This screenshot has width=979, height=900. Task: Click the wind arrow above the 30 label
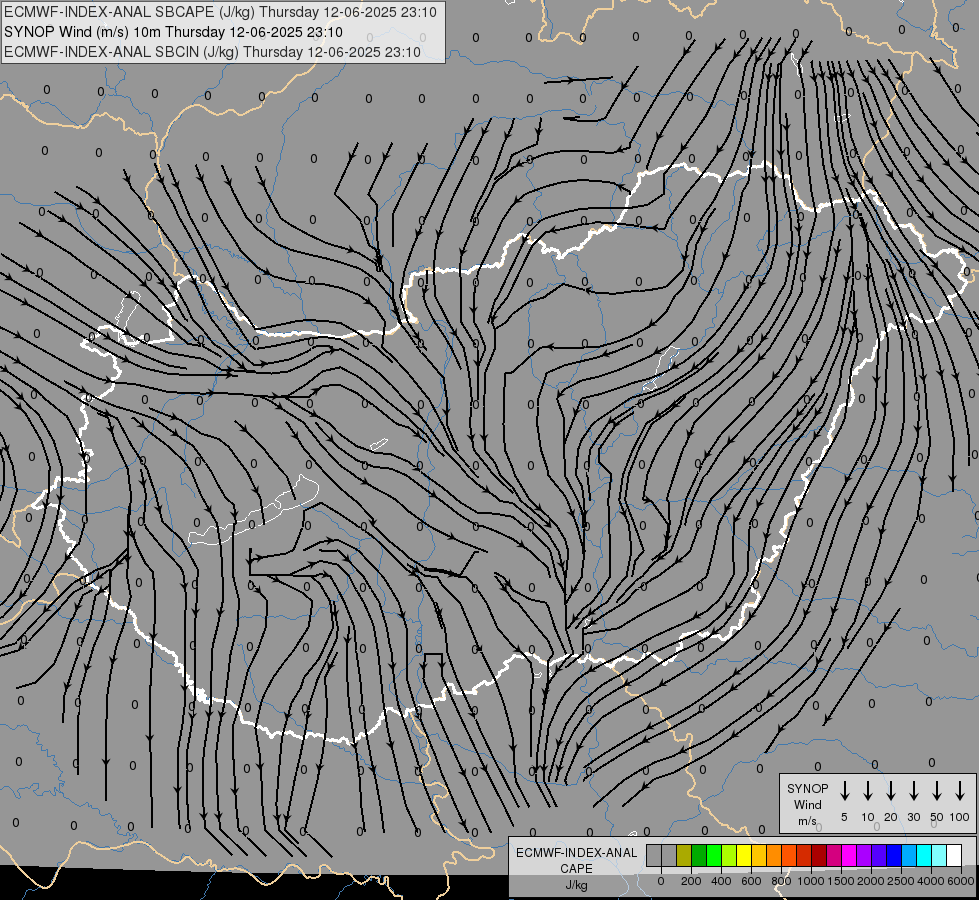click(x=913, y=791)
